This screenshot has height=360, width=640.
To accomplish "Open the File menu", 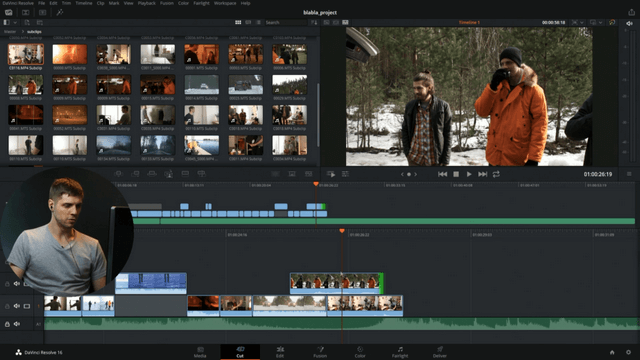I will point(42,3).
